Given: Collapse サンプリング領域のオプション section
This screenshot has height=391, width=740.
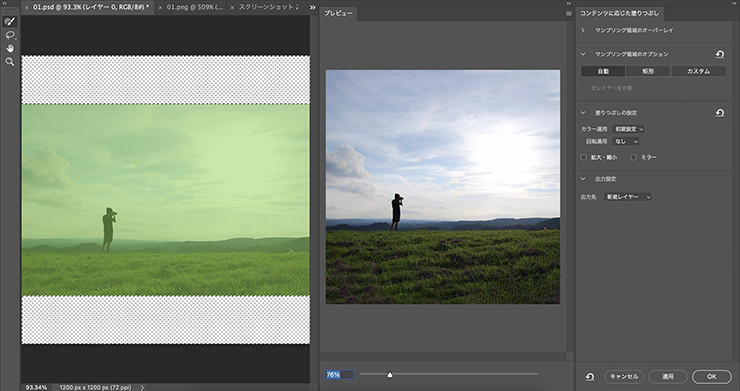Looking at the screenshot, I should click(583, 54).
